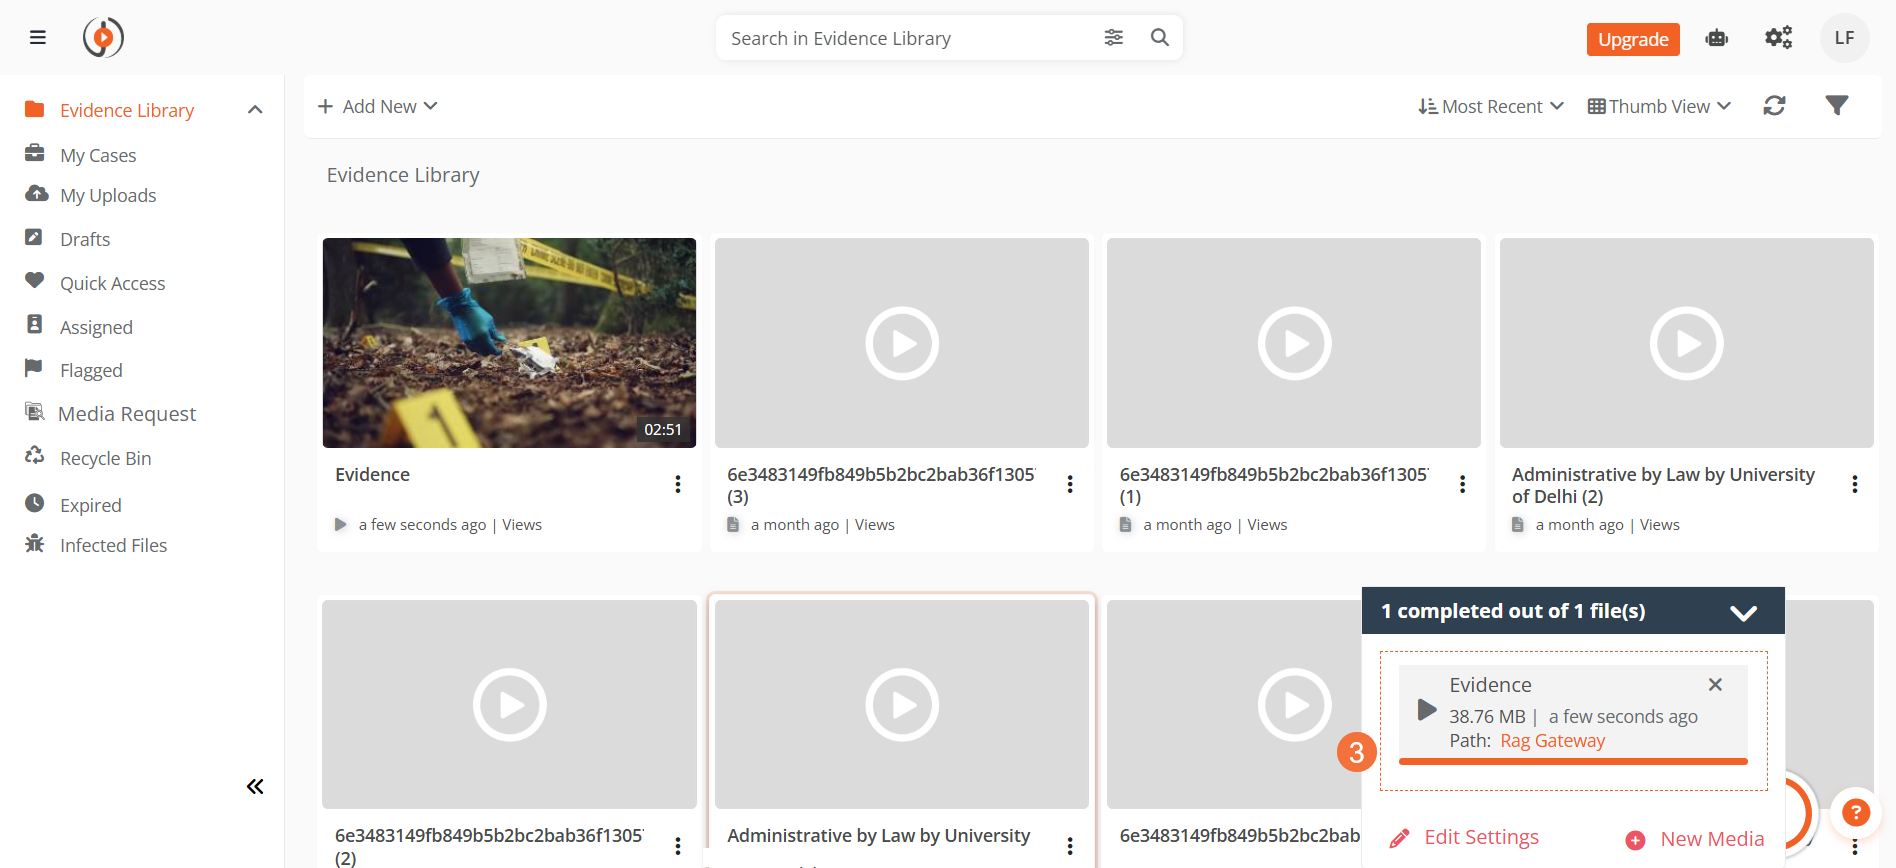Click Edit Settings in upload panel

(1465, 838)
